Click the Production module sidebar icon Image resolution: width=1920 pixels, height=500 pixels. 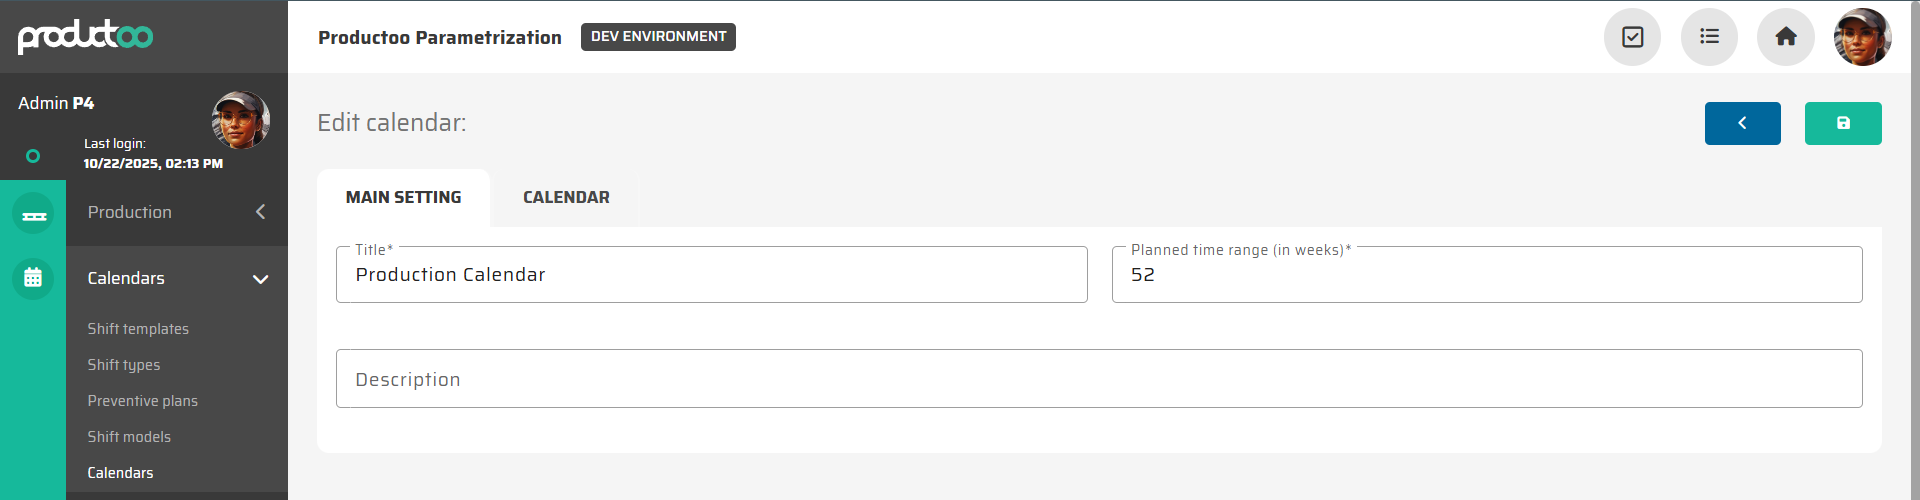click(x=33, y=214)
